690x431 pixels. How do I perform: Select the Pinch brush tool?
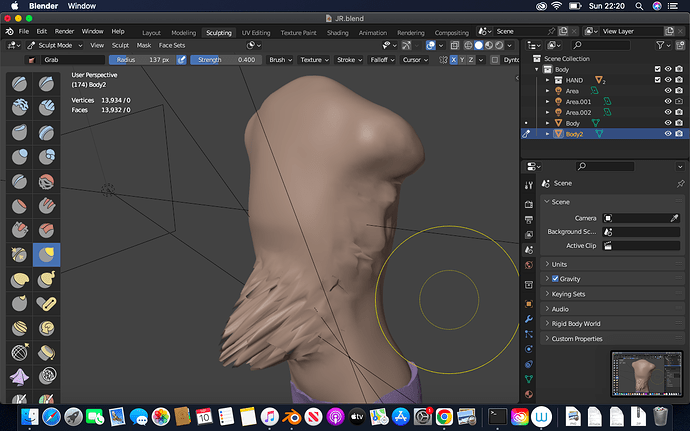pyautogui.click(x=19, y=254)
